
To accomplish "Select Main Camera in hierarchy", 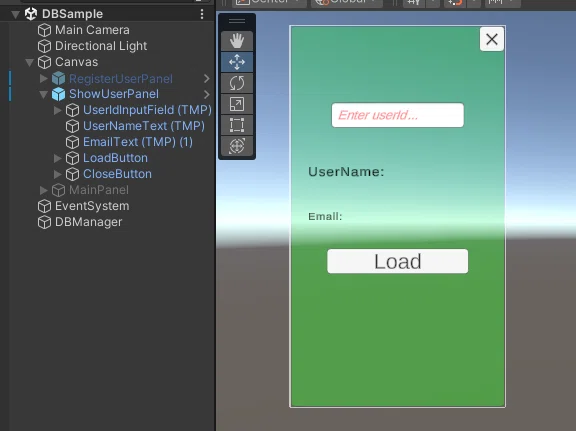I will coord(92,30).
